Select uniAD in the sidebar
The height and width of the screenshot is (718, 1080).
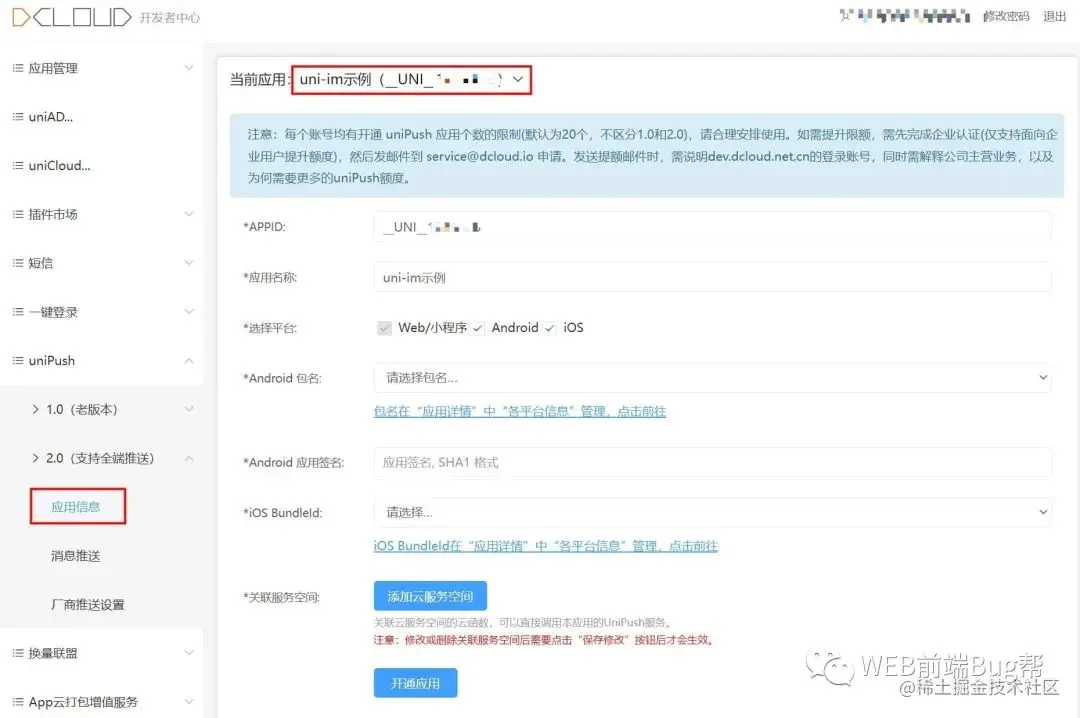click(x=50, y=116)
